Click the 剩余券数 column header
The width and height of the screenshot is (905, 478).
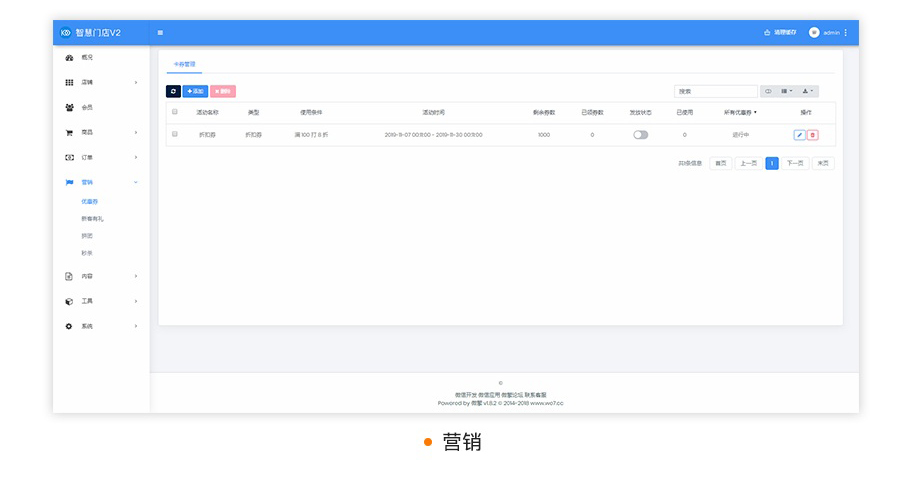point(544,113)
